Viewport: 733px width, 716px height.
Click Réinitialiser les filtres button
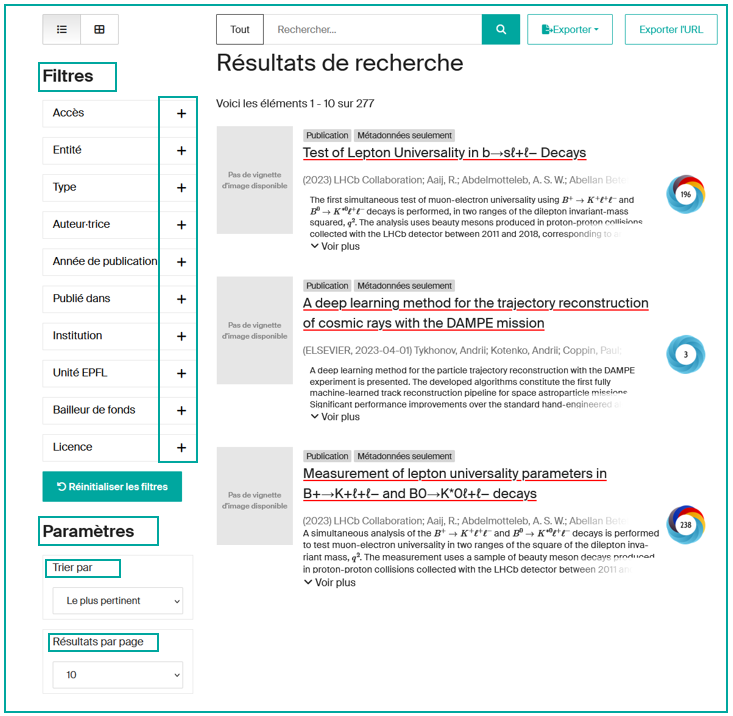tap(112, 487)
